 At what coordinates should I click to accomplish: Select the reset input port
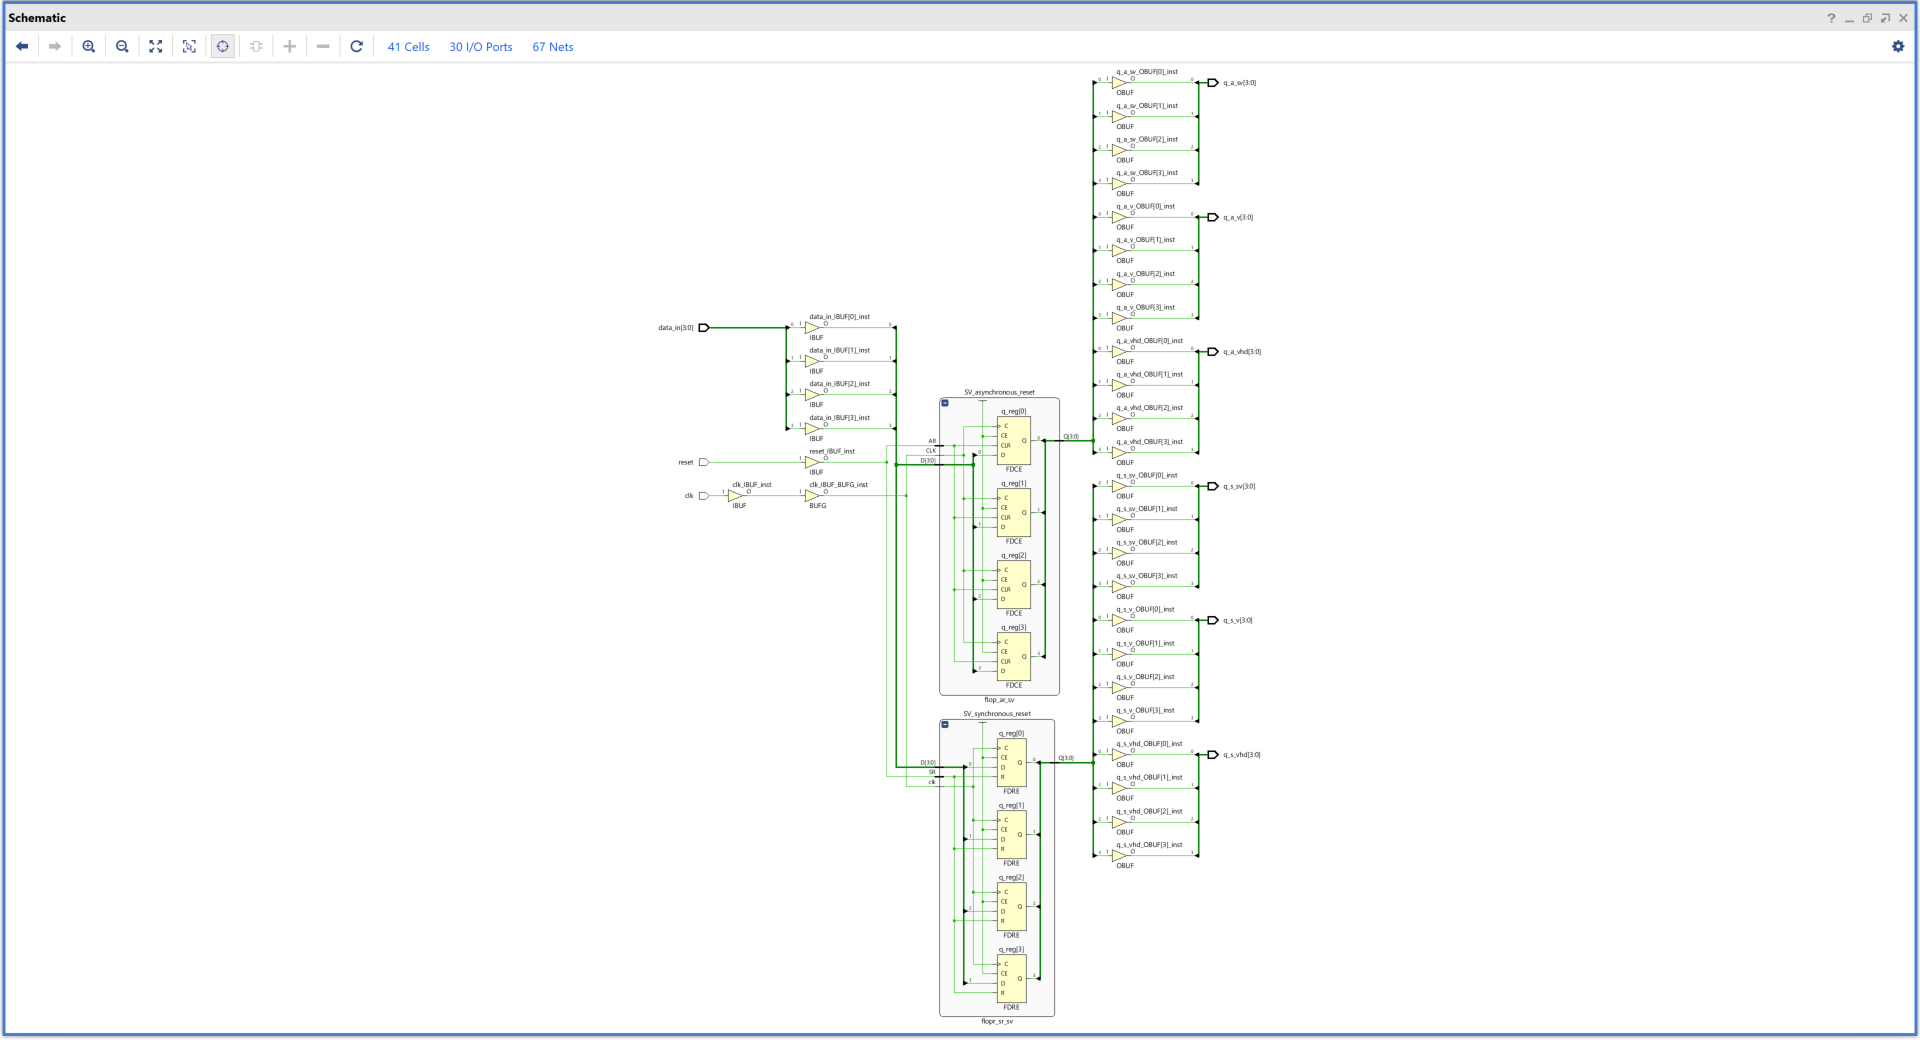pos(703,462)
